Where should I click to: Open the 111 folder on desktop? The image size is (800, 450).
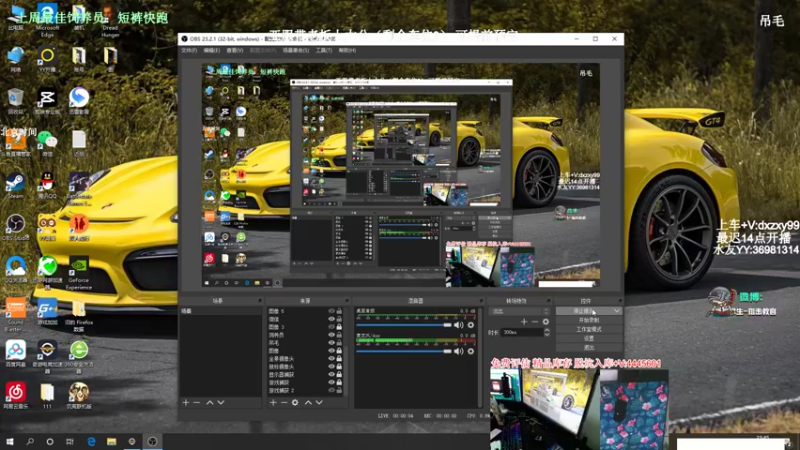point(47,395)
